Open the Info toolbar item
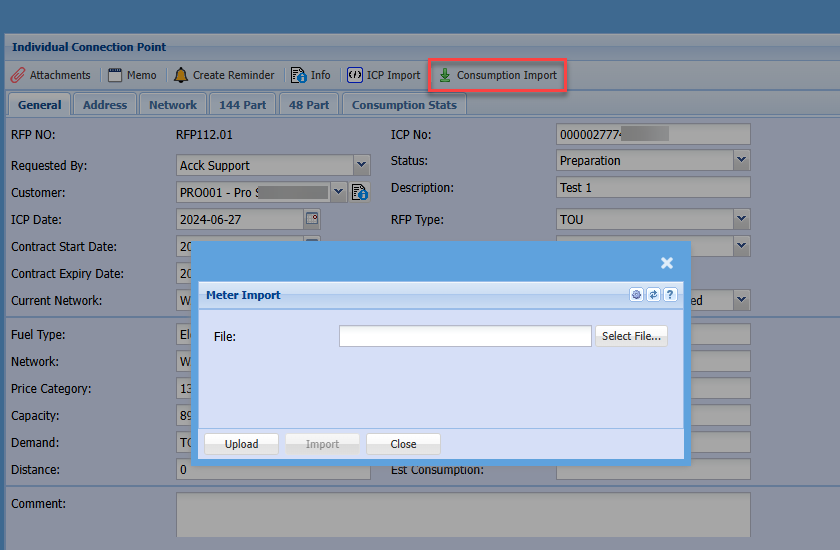This screenshot has width=840, height=550. click(x=310, y=75)
